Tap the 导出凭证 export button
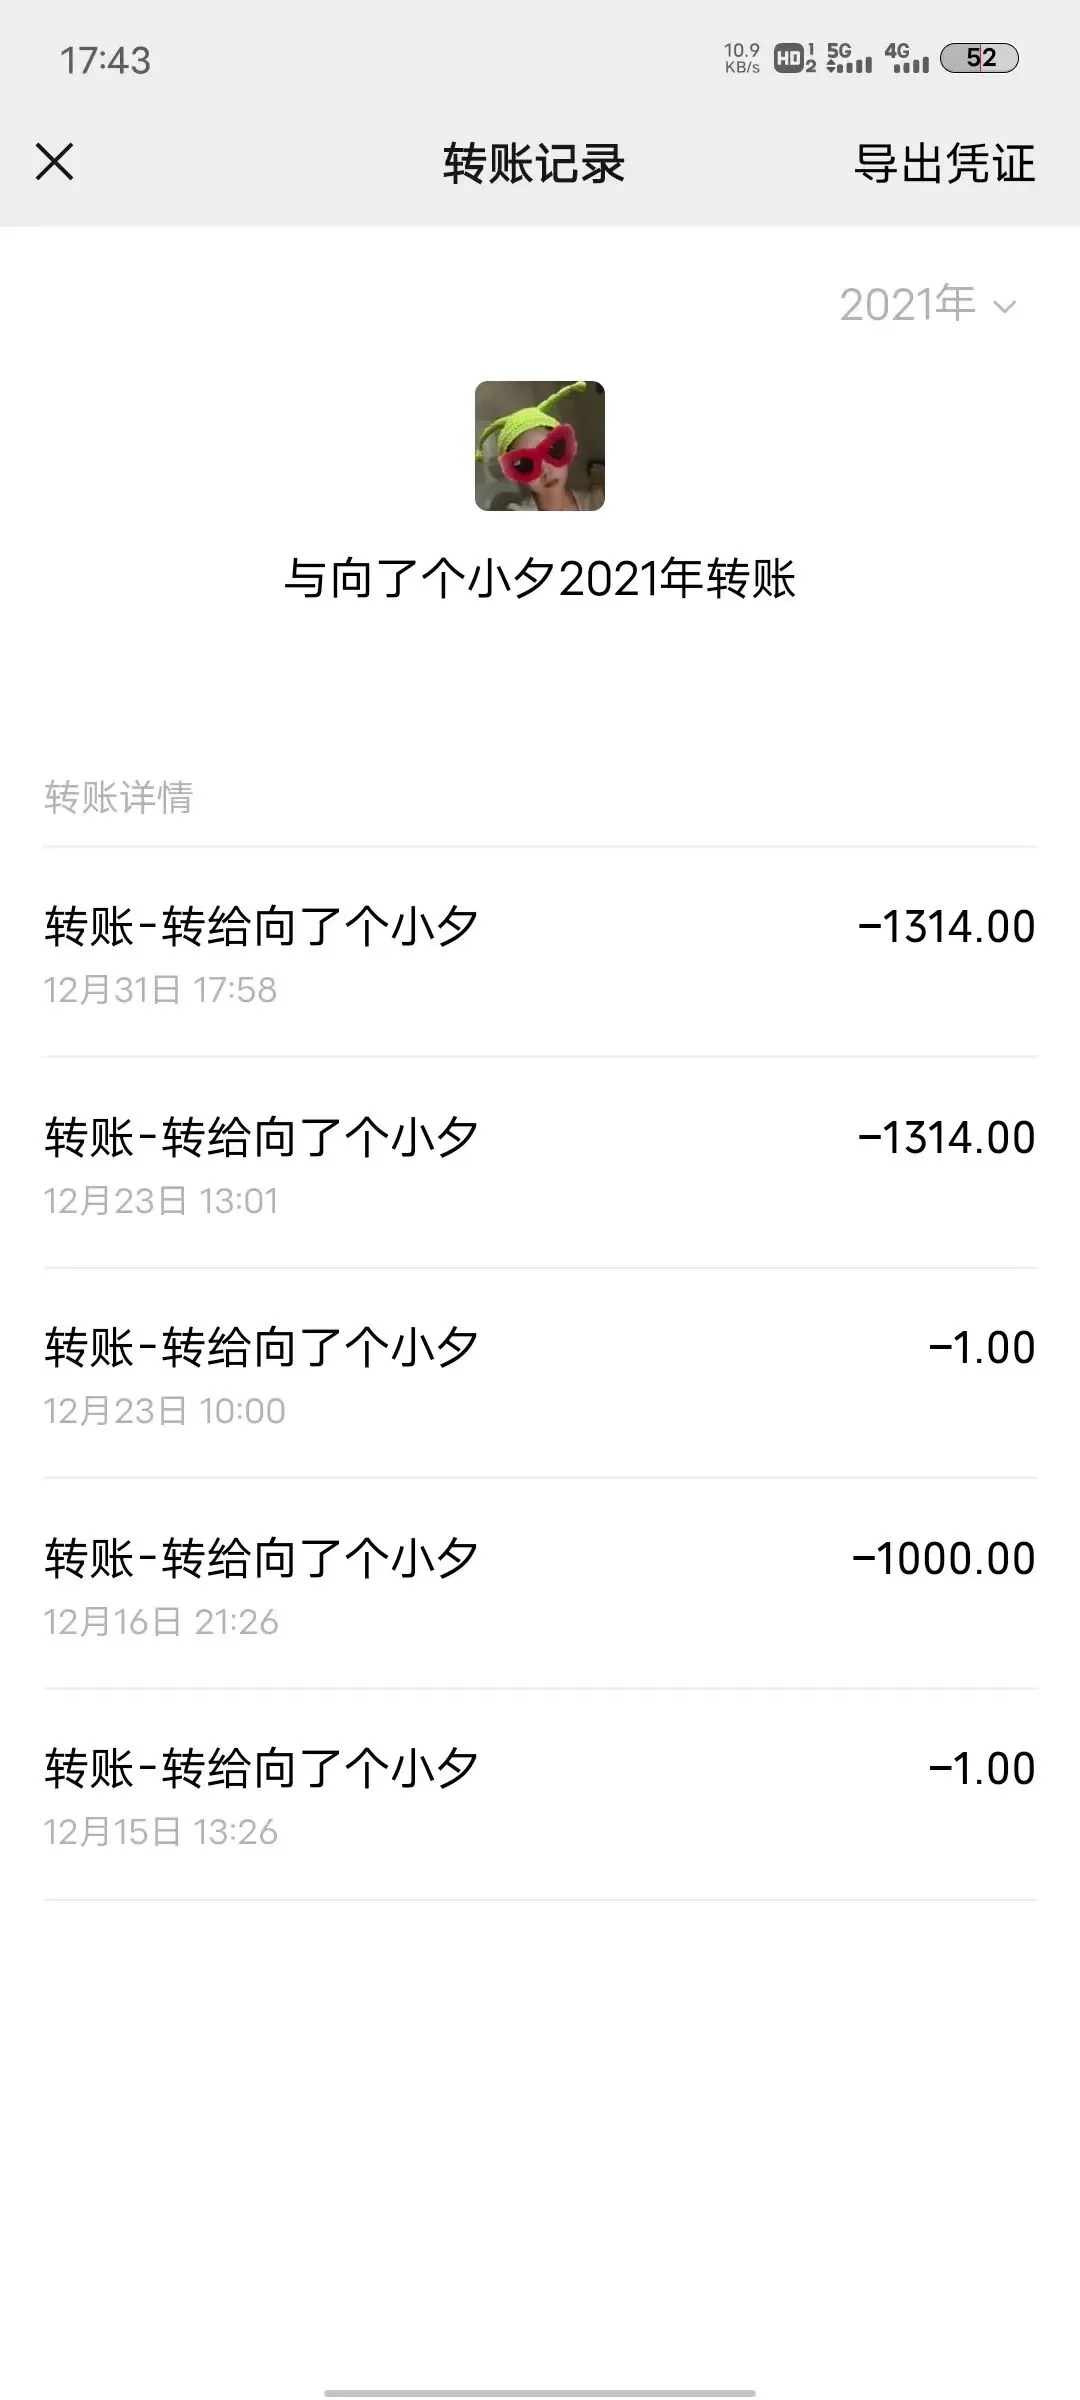The height and width of the screenshot is (2400, 1080). point(944,163)
